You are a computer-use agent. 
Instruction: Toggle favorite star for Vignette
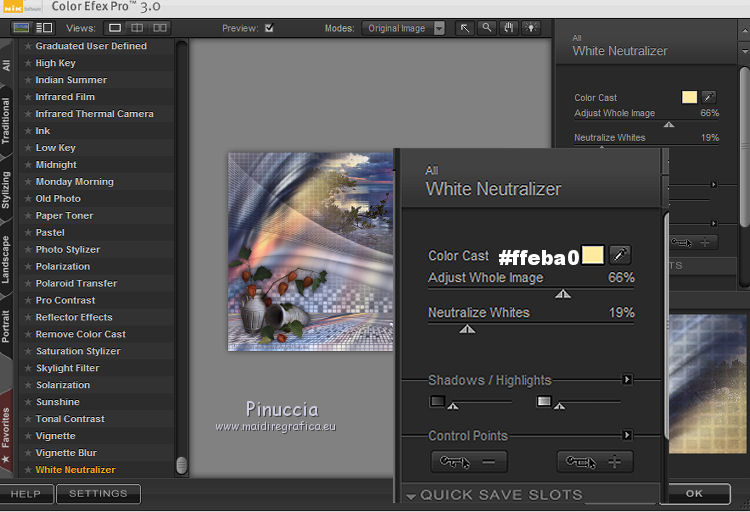[x=28, y=436]
